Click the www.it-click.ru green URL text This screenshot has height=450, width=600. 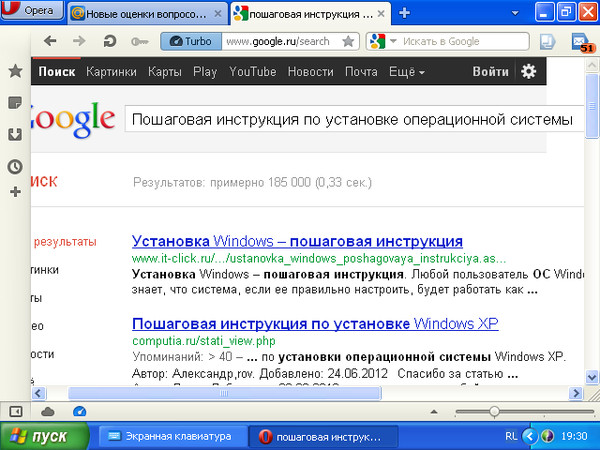pyautogui.click(x=319, y=259)
